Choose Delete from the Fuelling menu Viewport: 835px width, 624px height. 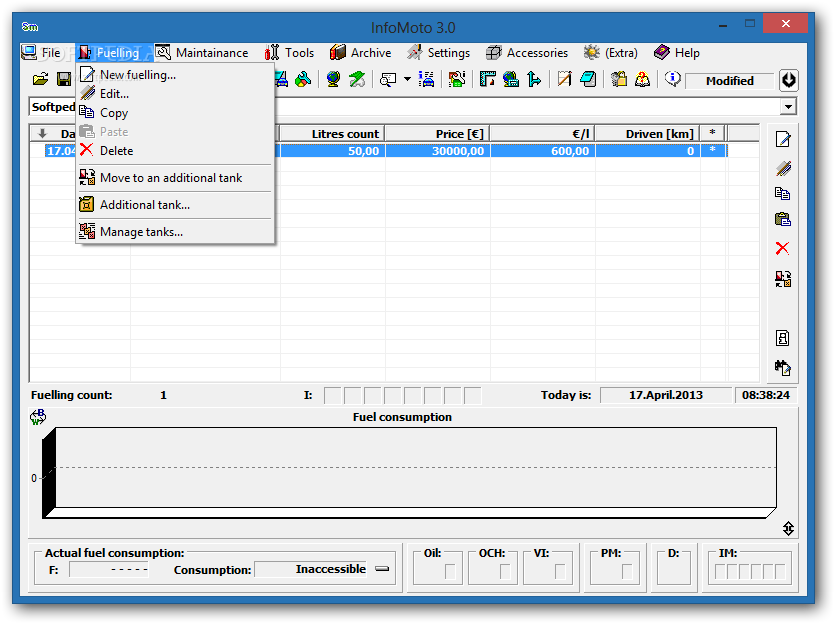pyautogui.click(x=175, y=151)
